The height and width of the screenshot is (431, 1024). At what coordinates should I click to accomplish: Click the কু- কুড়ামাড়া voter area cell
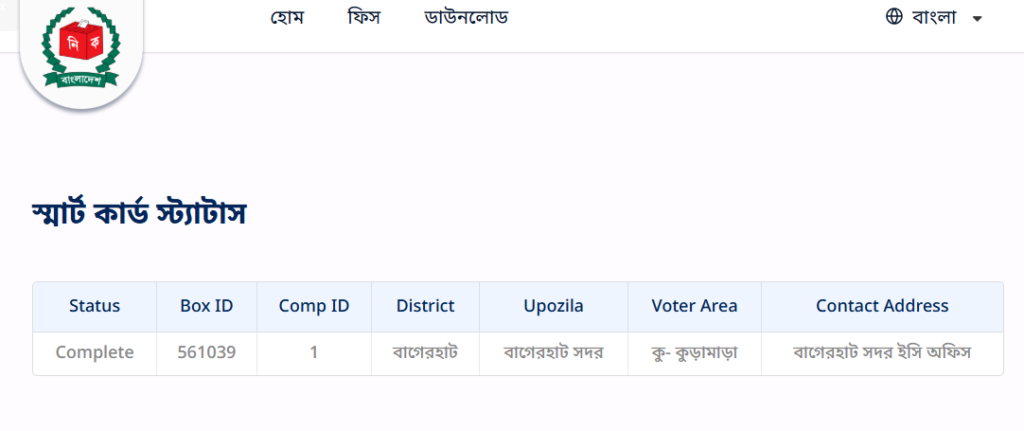694,353
